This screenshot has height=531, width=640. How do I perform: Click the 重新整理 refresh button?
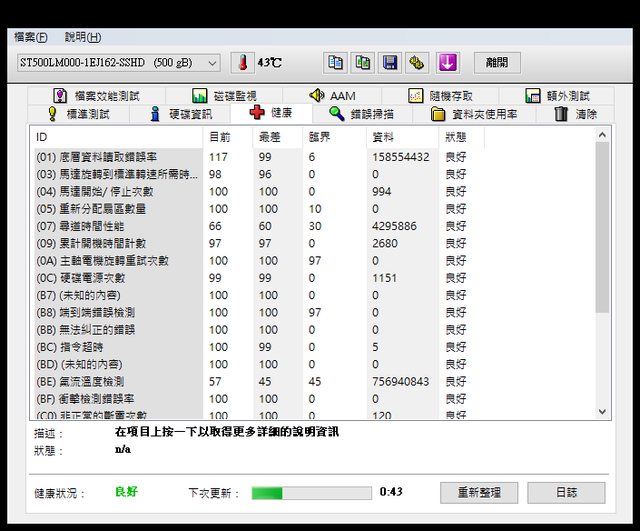[x=479, y=493]
